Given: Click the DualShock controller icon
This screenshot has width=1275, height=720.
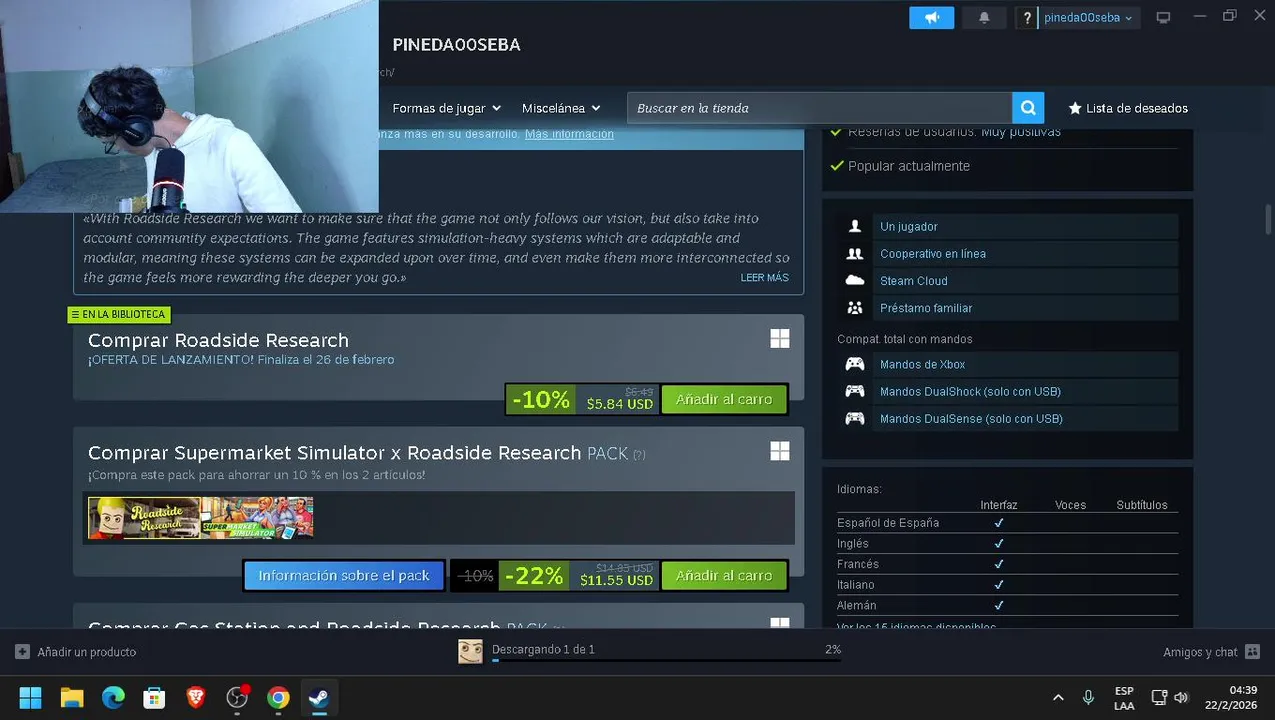Looking at the screenshot, I should coord(854,392).
